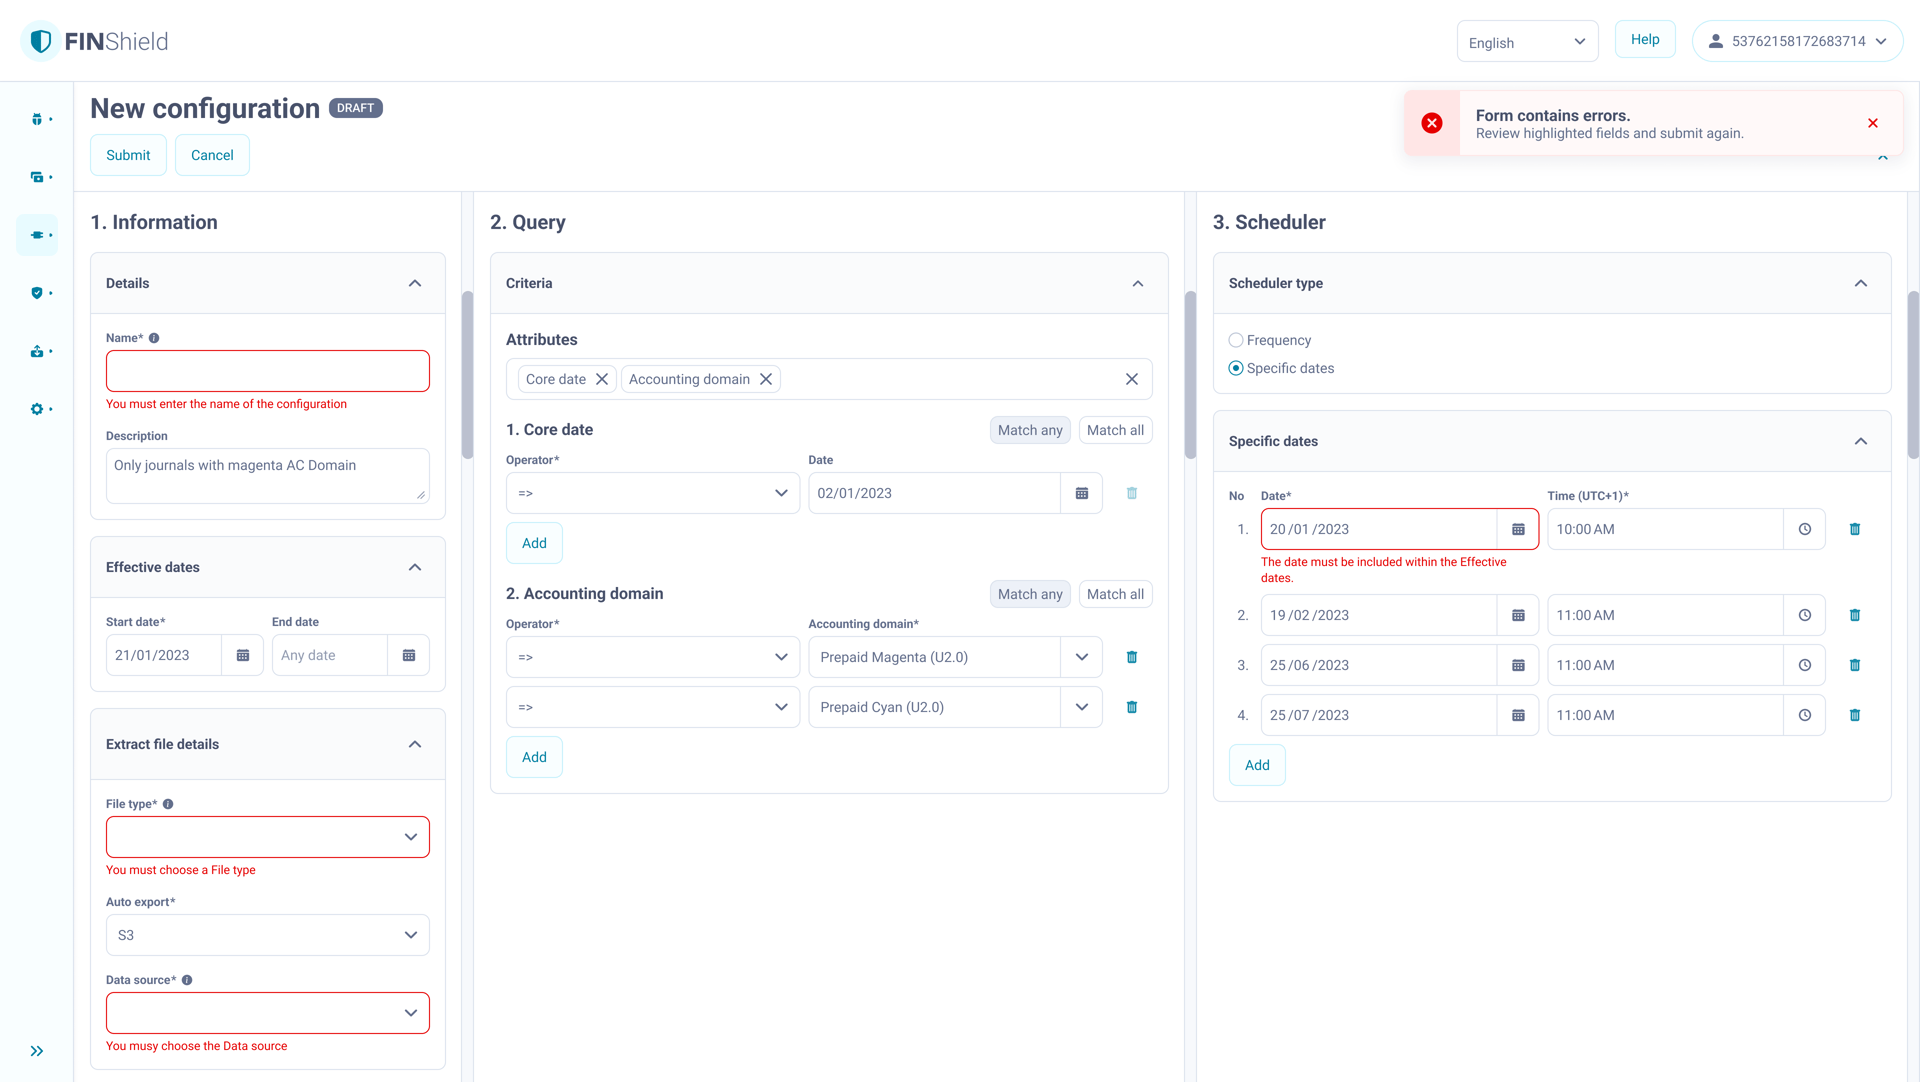
Task: Click the Name field info icon
Action: click(154, 338)
